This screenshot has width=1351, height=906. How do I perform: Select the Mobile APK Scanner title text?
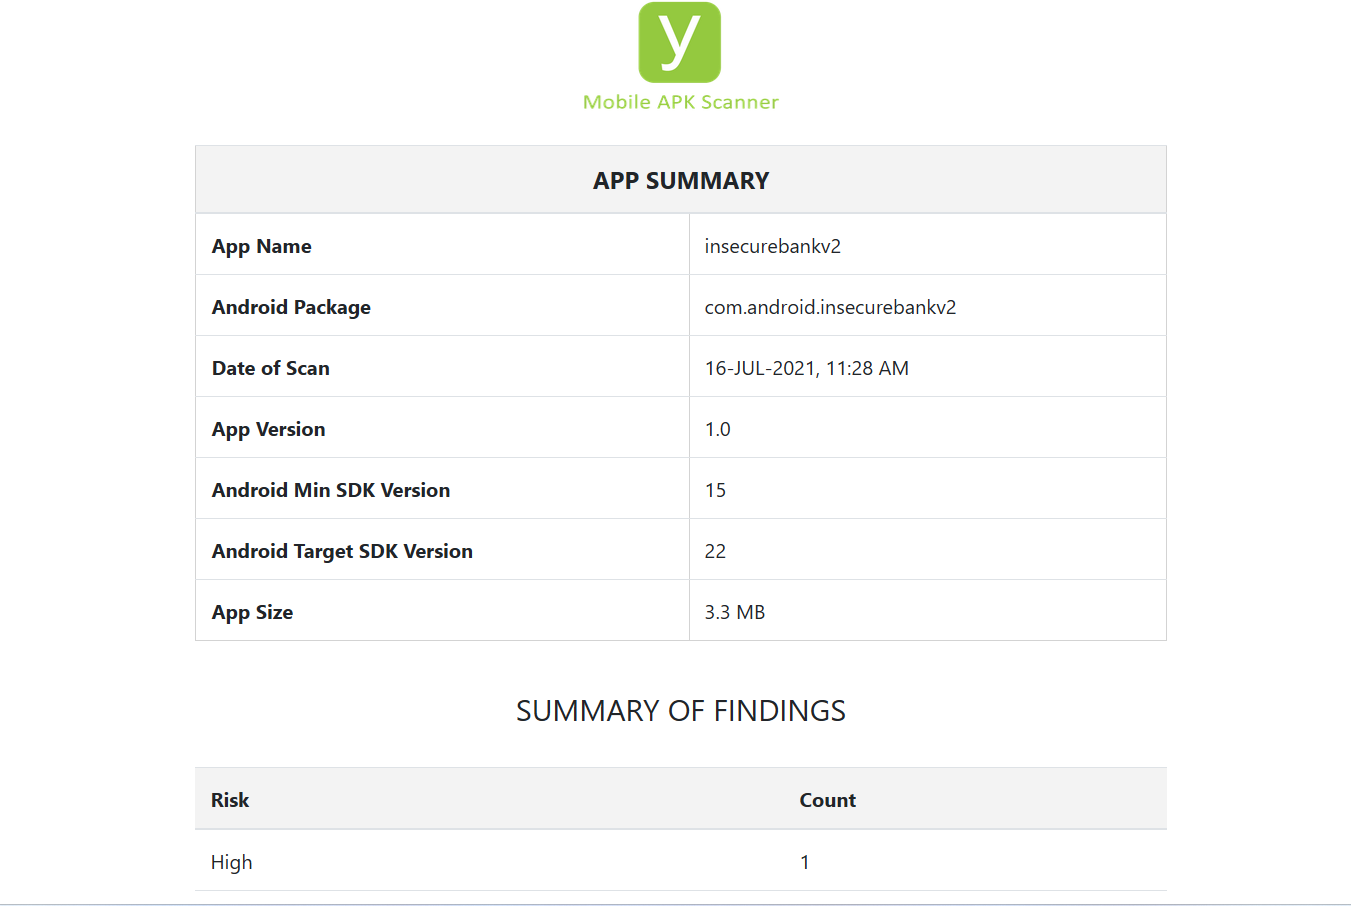click(x=680, y=101)
